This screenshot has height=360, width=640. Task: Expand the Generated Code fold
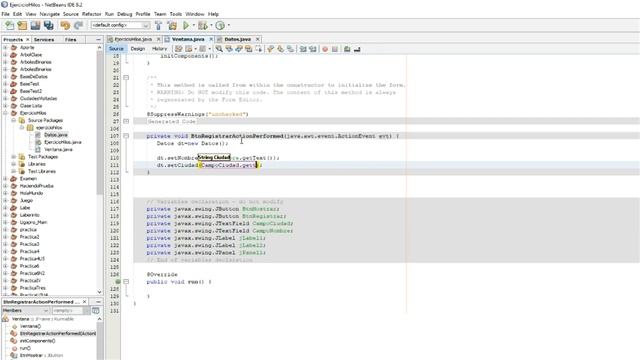(x=126, y=121)
